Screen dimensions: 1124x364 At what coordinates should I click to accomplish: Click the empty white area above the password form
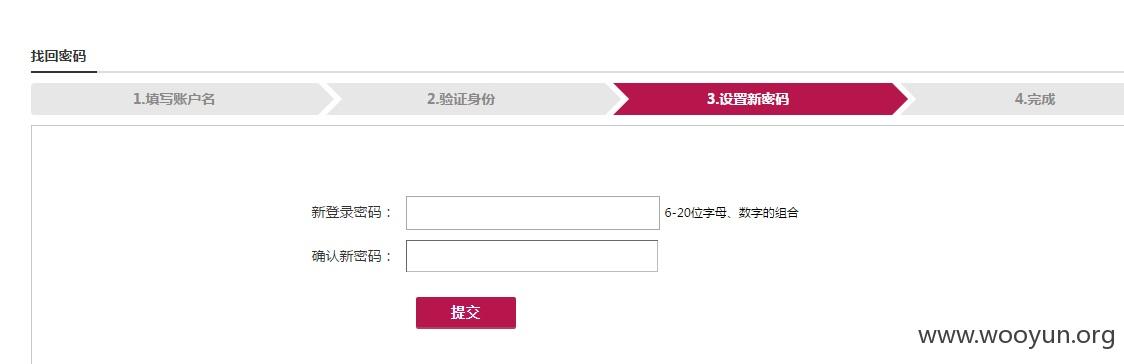tap(573, 159)
